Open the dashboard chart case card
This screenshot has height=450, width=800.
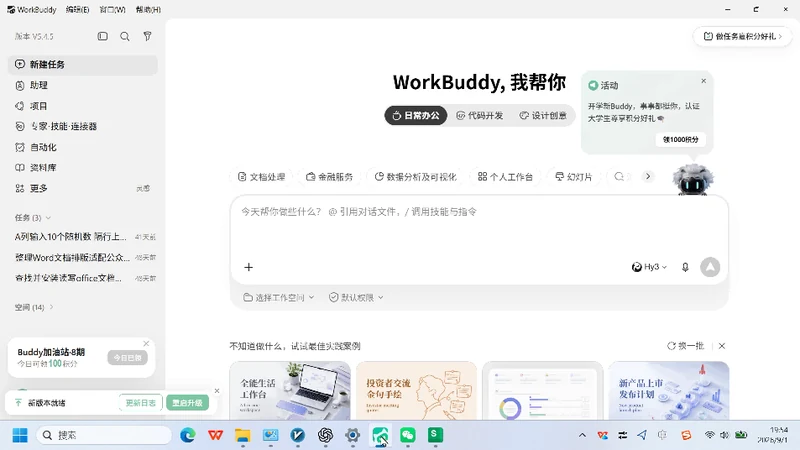pos(543,391)
